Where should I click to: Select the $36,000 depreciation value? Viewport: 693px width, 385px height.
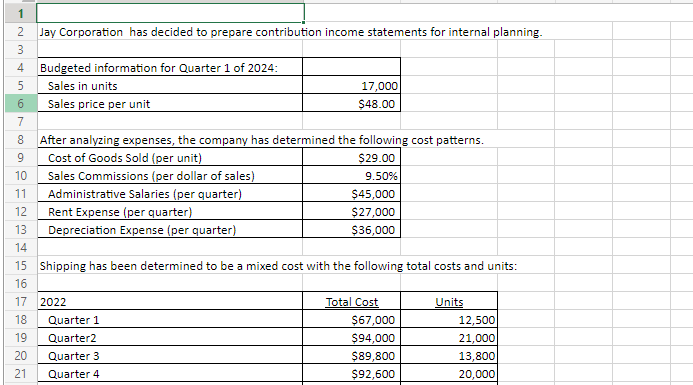click(351, 230)
